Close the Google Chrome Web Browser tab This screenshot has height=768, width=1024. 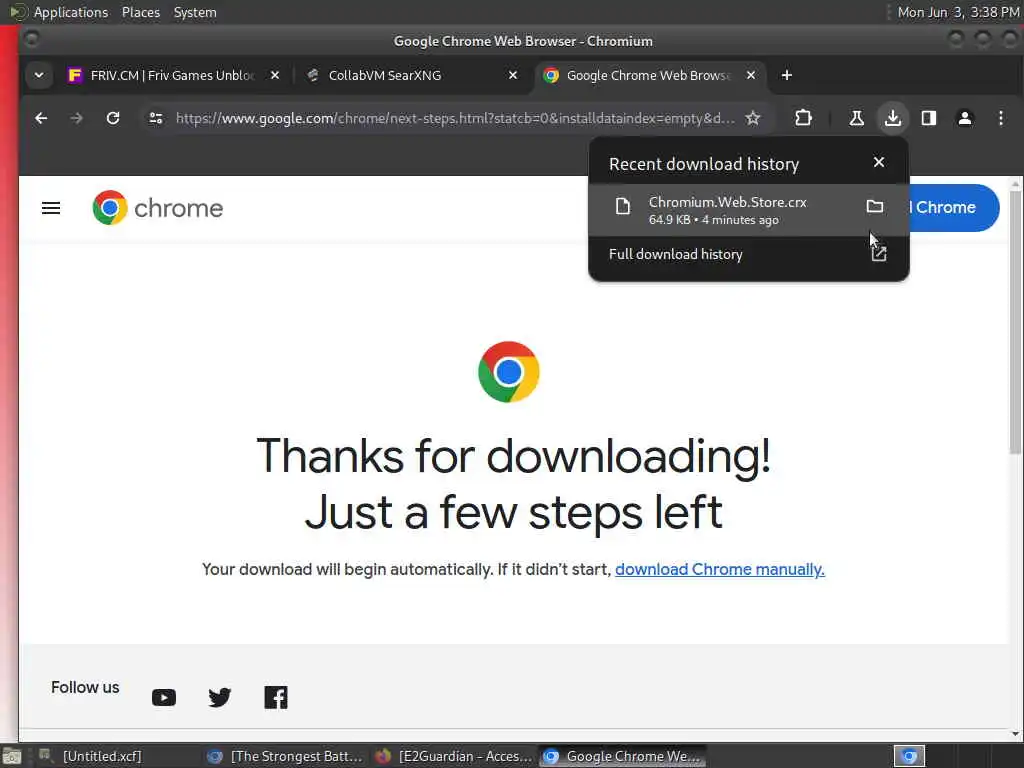[x=751, y=76]
